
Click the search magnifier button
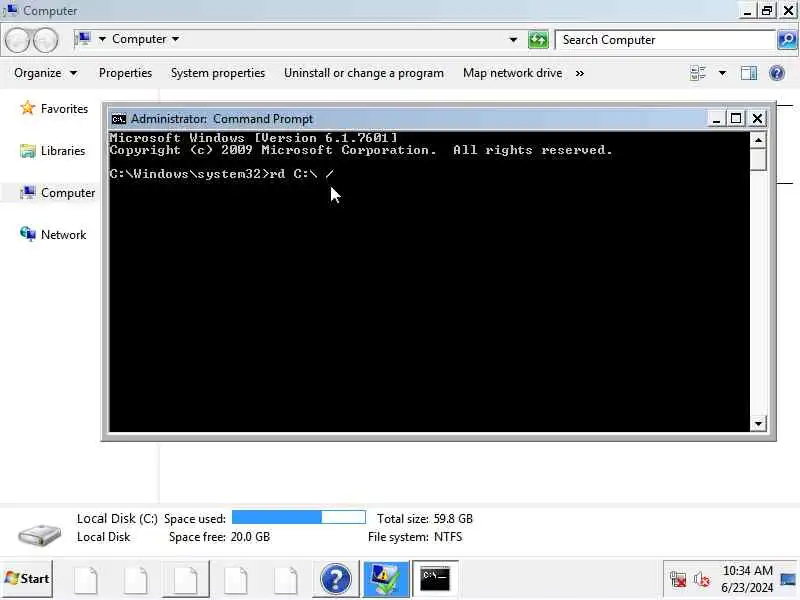787,40
